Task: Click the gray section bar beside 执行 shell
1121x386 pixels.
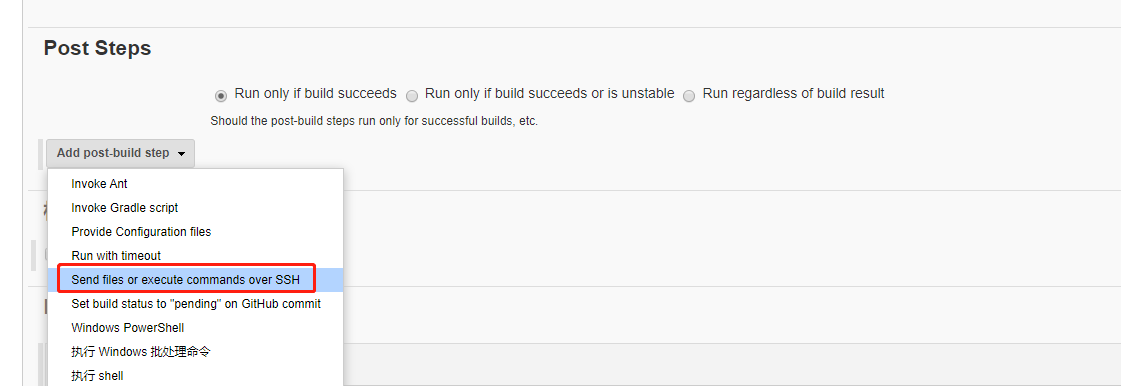Action: coord(732,365)
